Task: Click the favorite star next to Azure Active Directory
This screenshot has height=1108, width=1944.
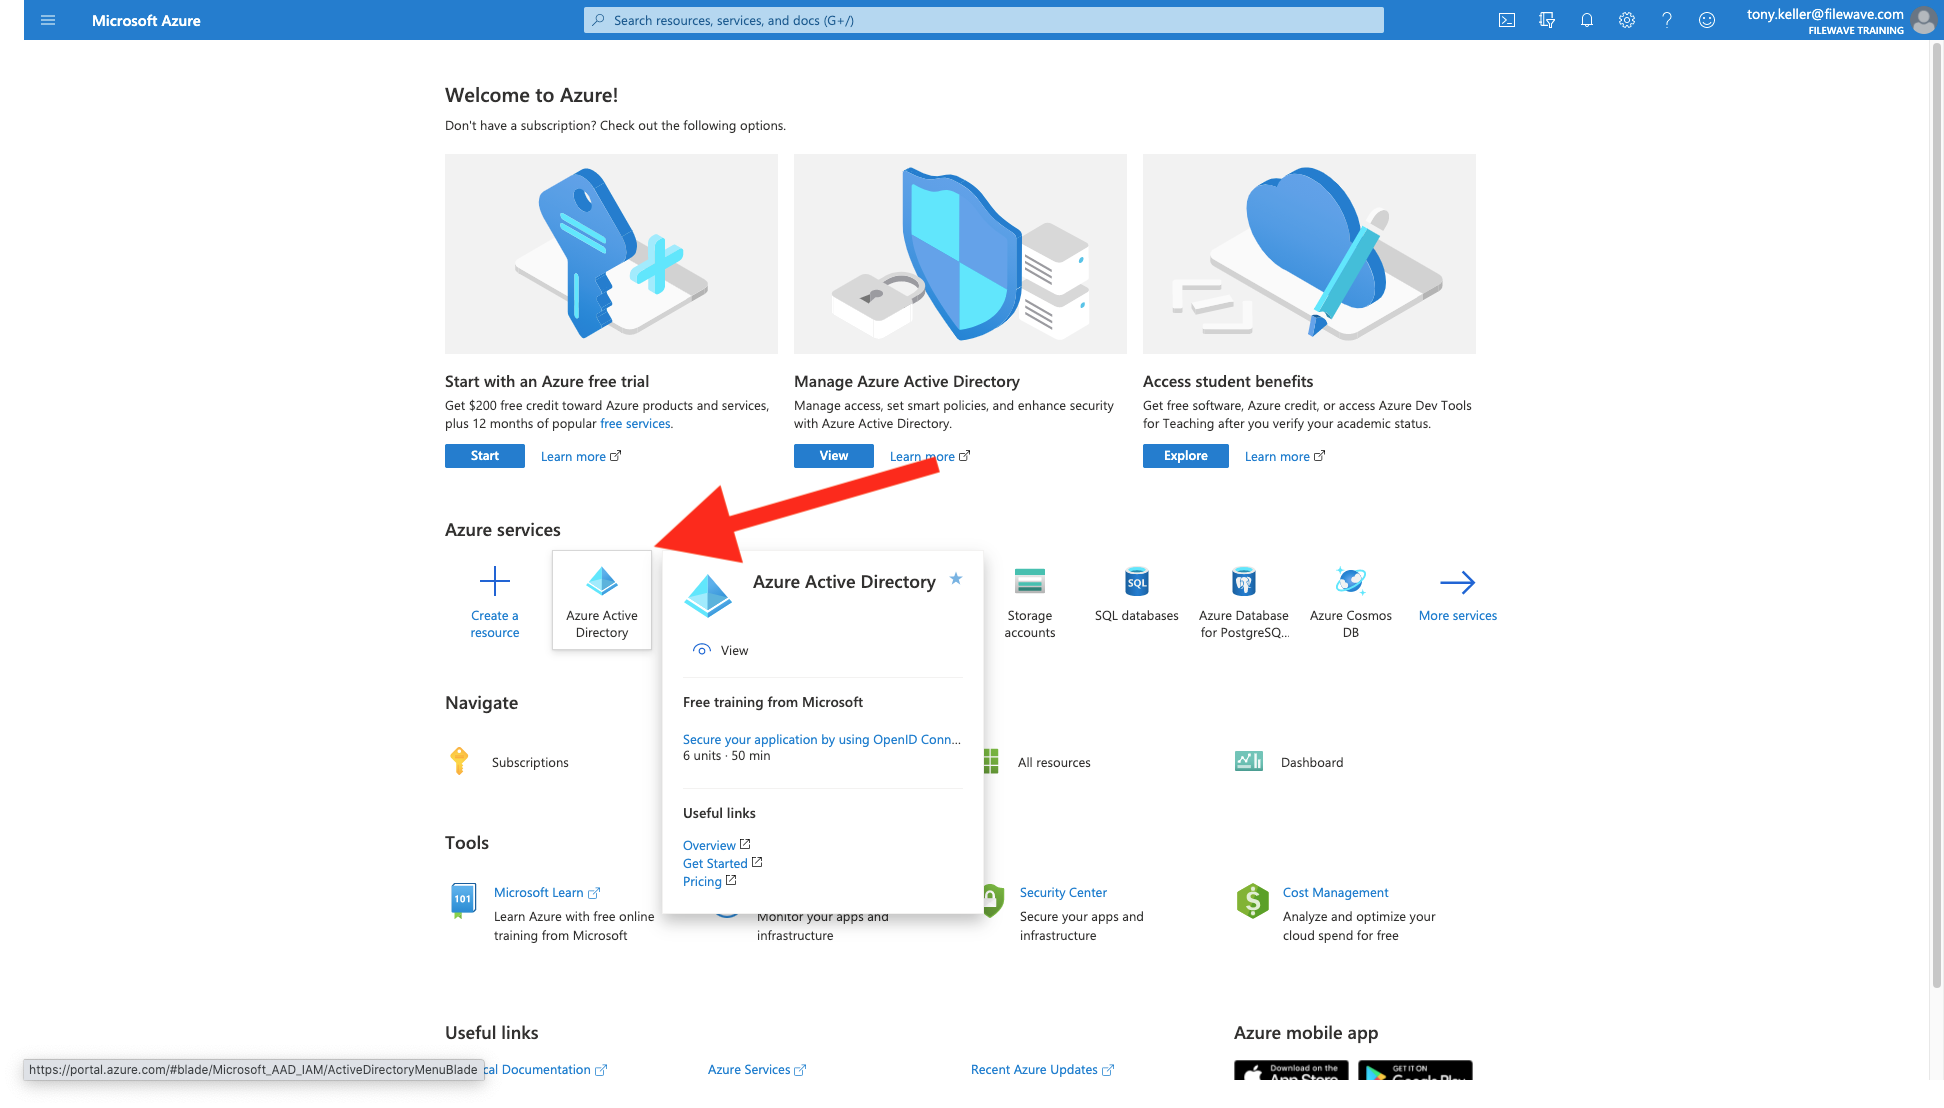Action: point(956,579)
